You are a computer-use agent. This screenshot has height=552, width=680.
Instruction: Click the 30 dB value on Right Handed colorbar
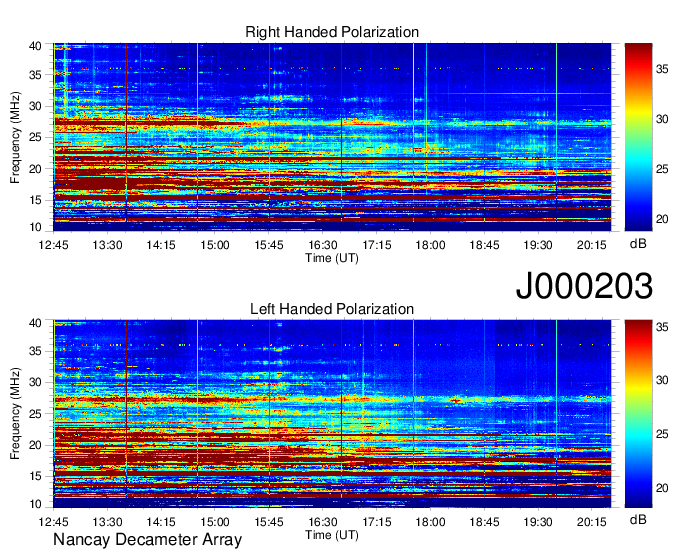[x=662, y=119]
